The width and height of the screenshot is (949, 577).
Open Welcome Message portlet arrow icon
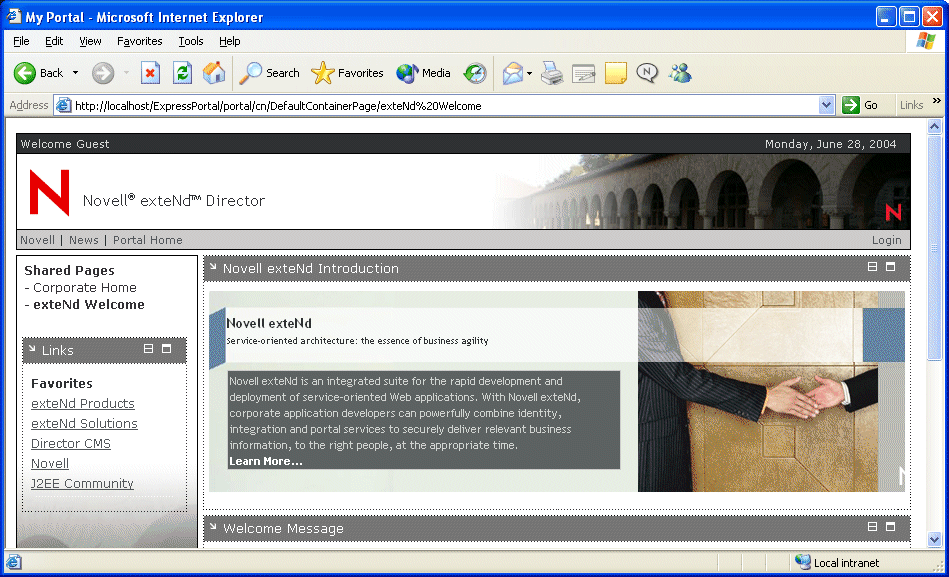tap(213, 526)
